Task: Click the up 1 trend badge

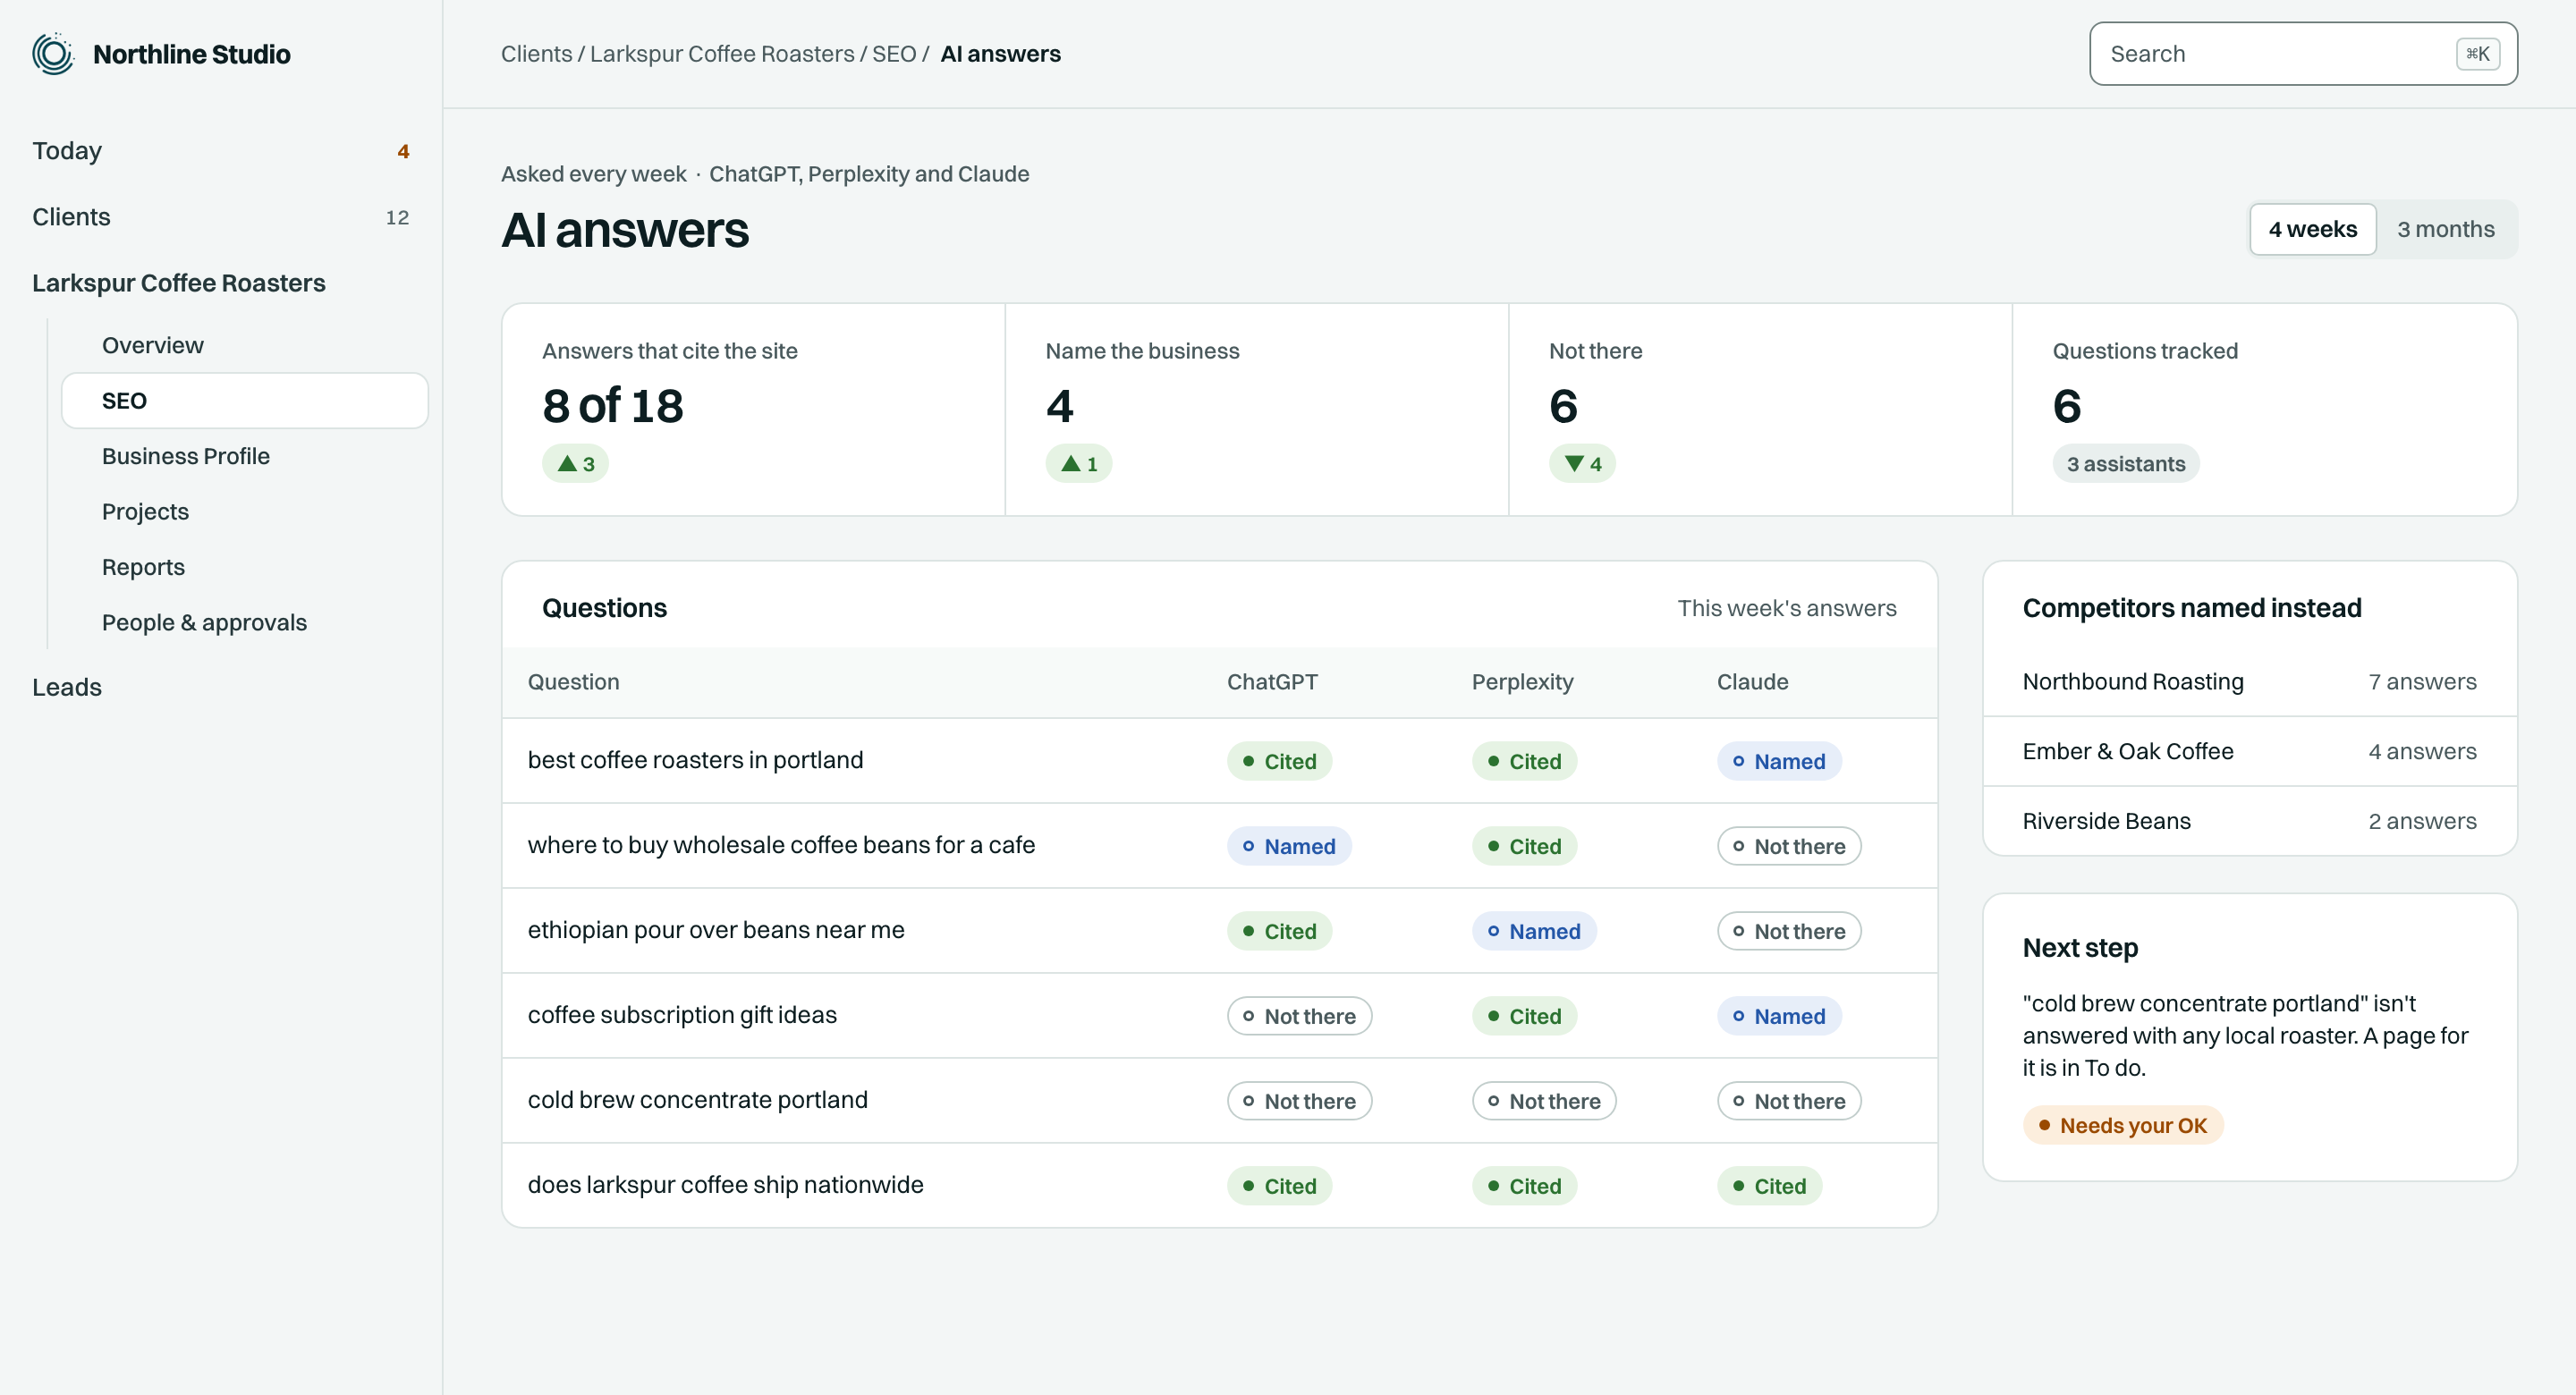Action: [1078, 464]
